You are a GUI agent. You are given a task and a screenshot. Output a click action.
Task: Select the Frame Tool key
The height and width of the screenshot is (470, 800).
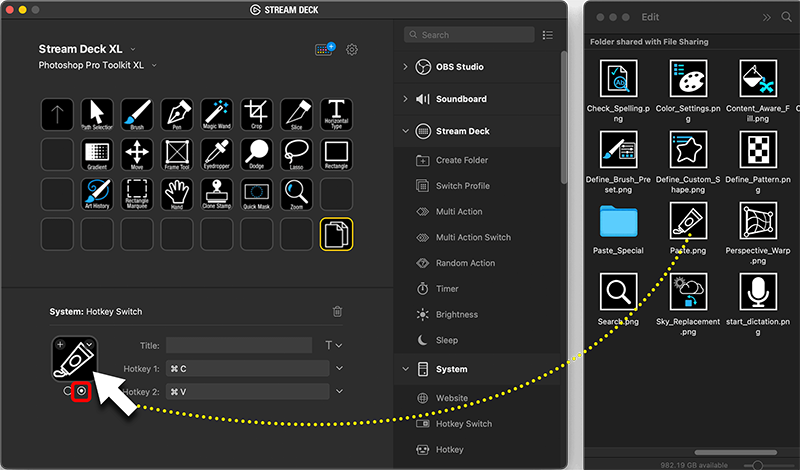[x=177, y=154]
